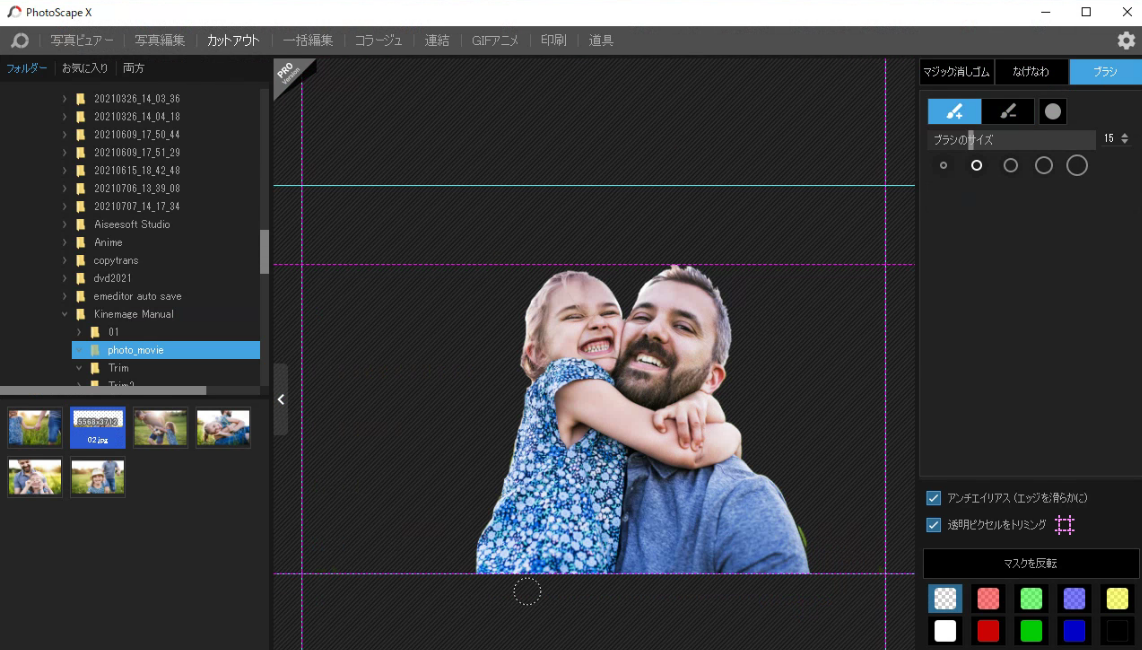Pick the yellow checker background swatch
The height and width of the screenshot is (650, 1142).
pyautogui.click(x=1117, y=598)
